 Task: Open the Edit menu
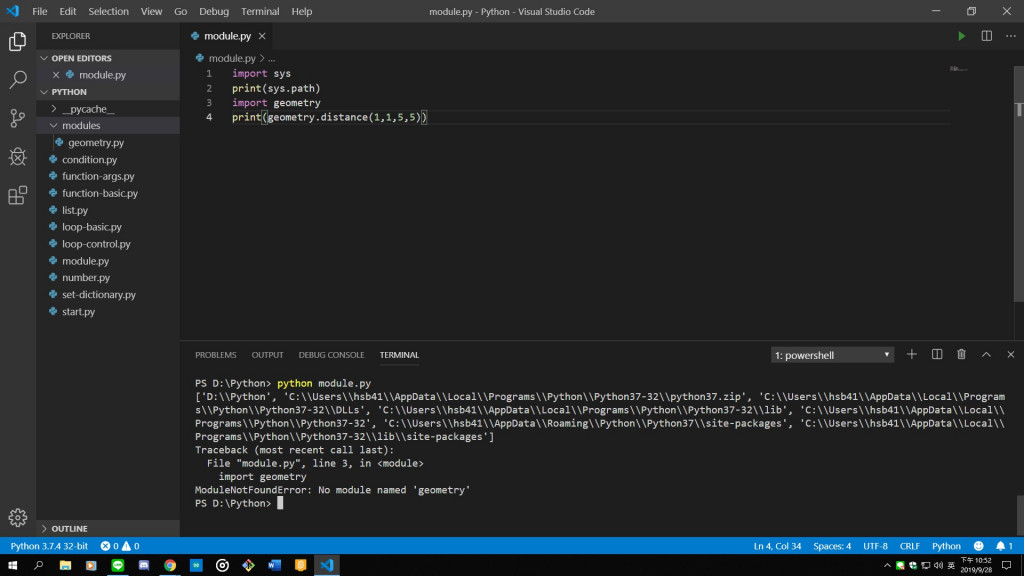click(x=67, y=11)
